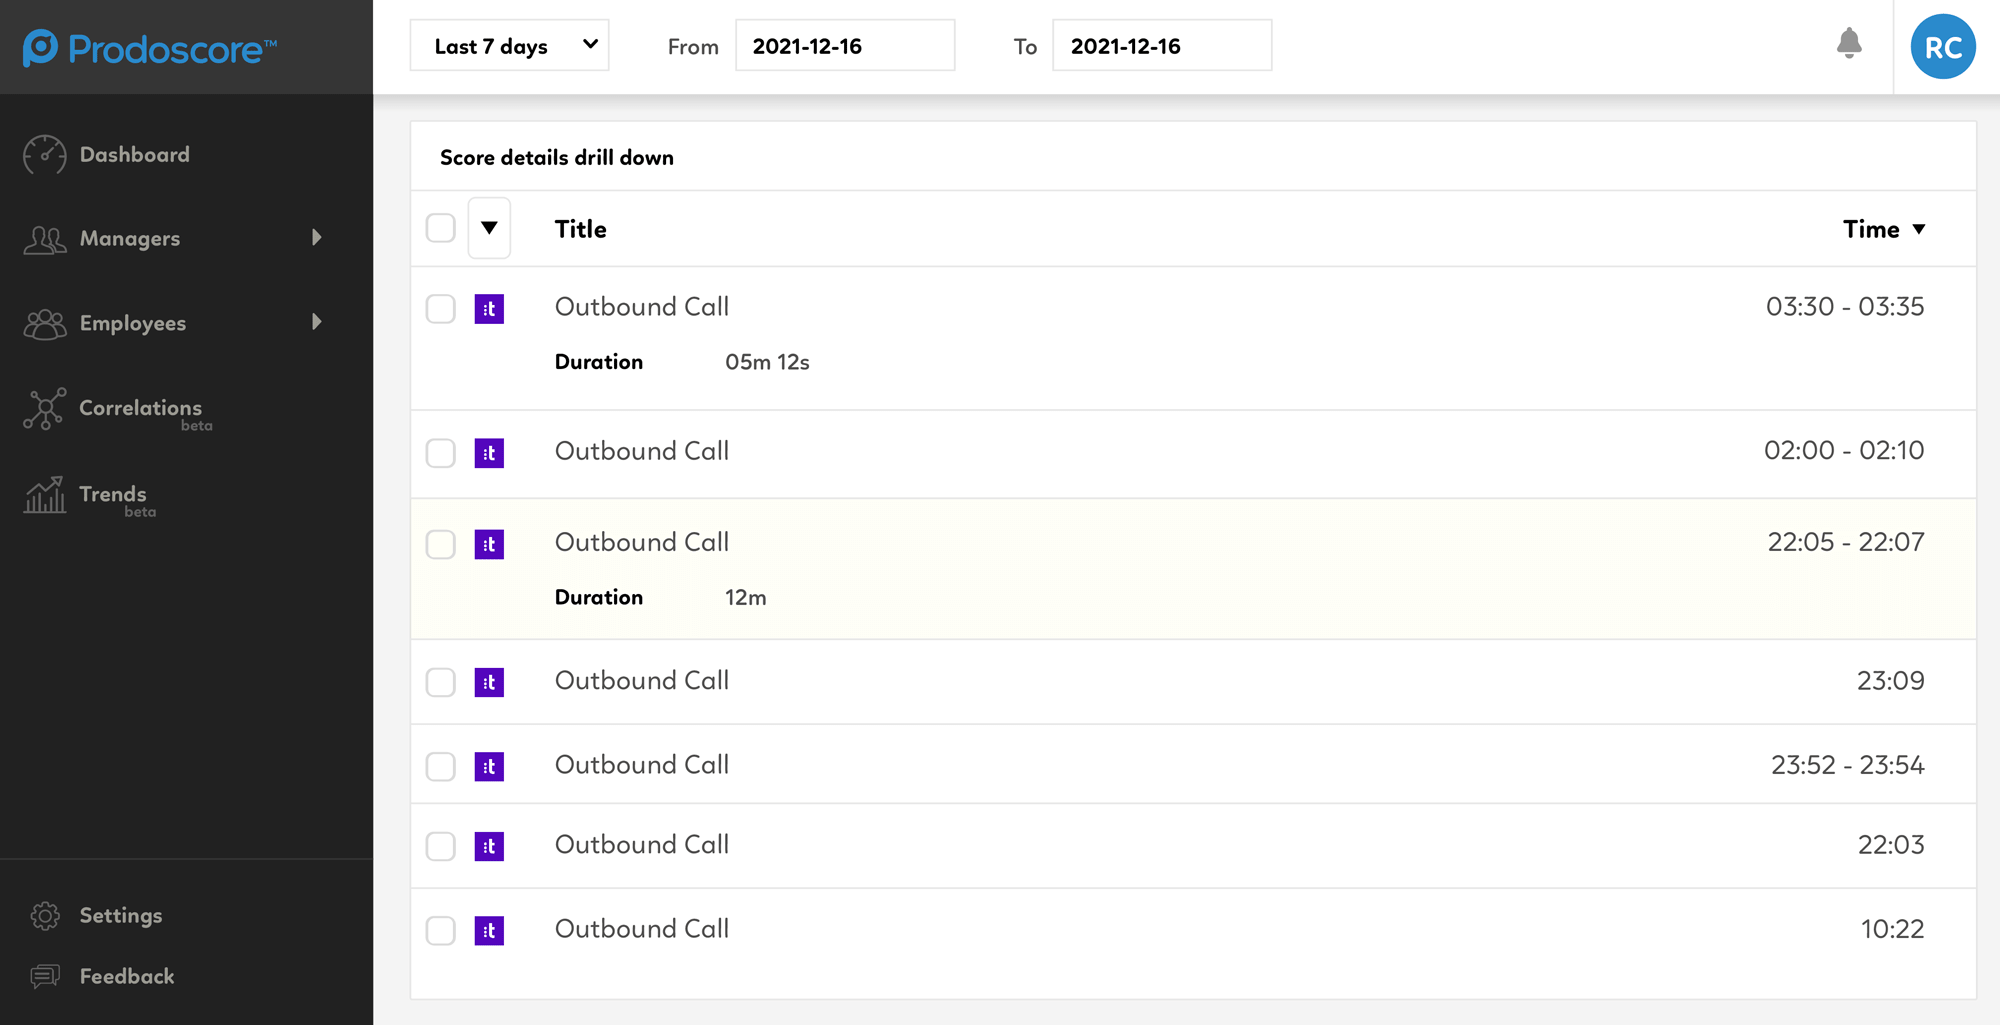The image size is (2000, 1025).
Task: Click purple call icon for 22:03 row
Action: [489, 846]
